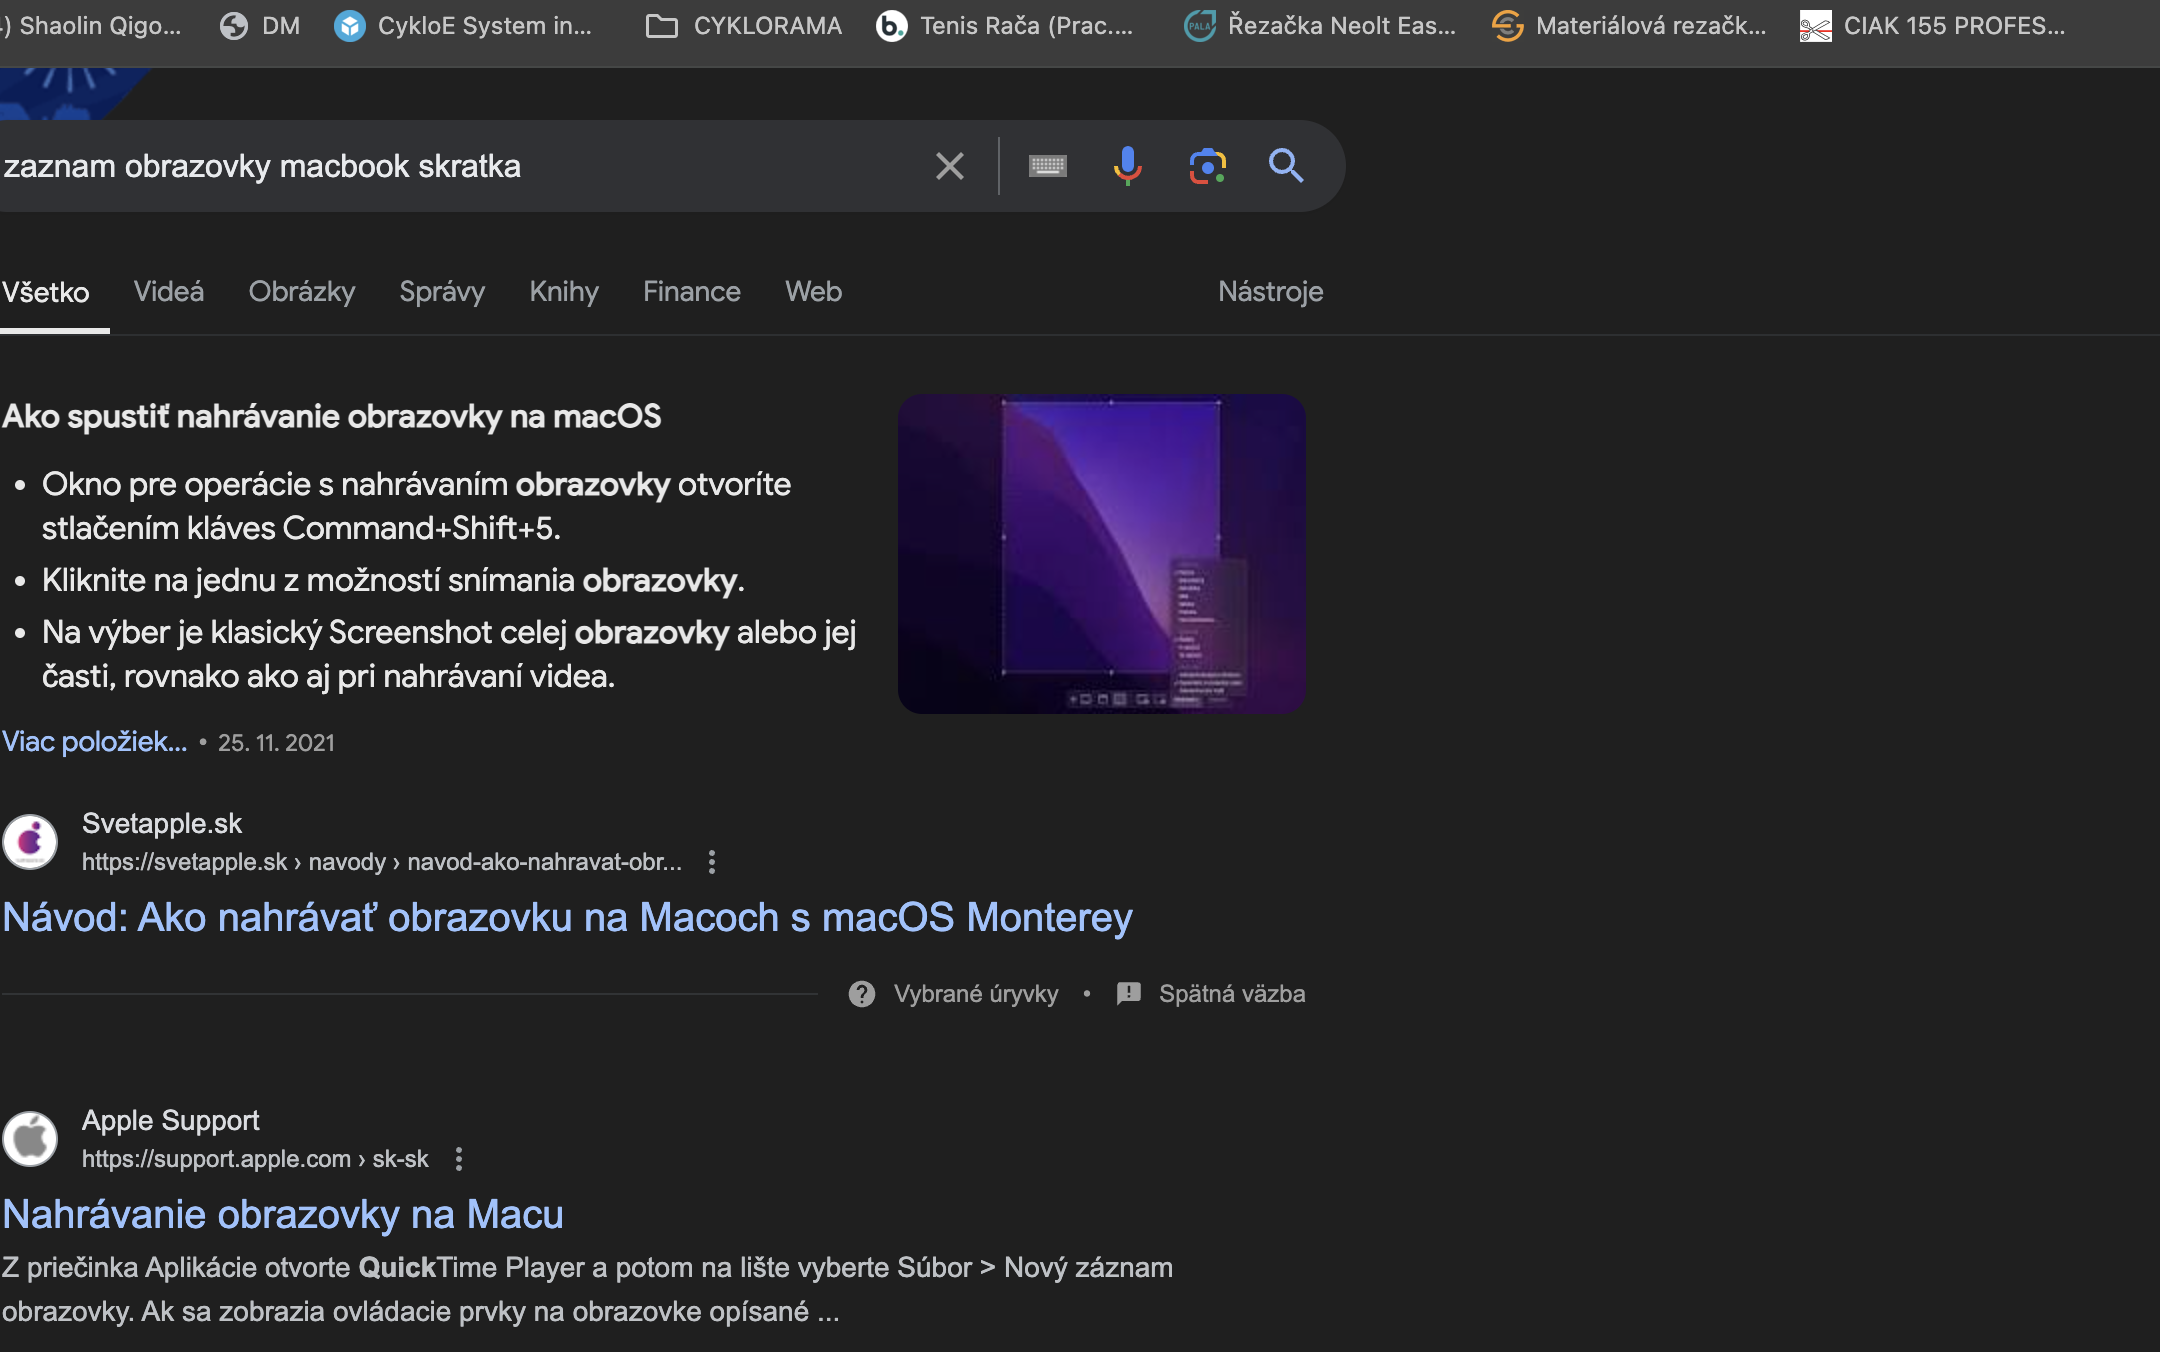Open Nahrávanie obrazovky na Macu link
Image resolution: width=2160 pixels, height=1352 pixels.
pos(283,1214)
